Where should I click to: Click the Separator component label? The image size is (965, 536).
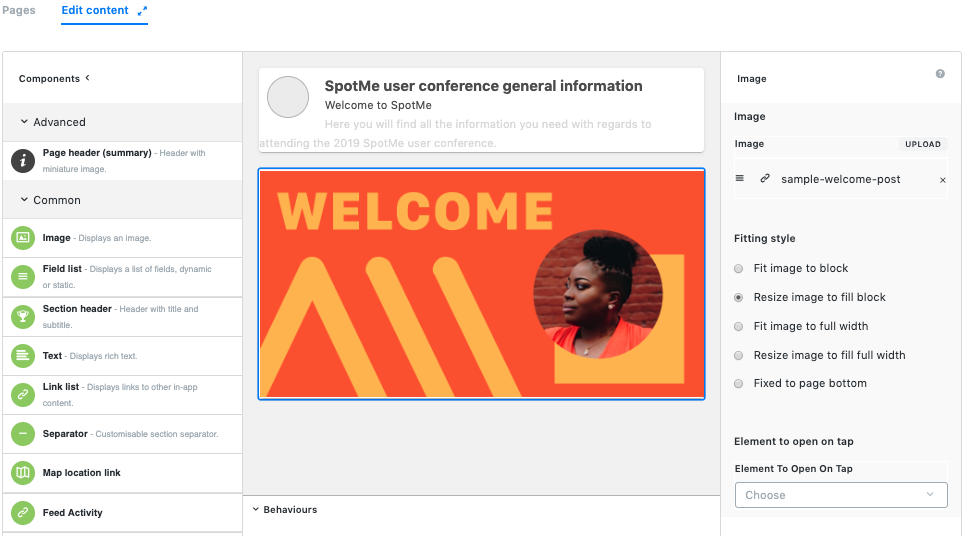click(65, 434)
